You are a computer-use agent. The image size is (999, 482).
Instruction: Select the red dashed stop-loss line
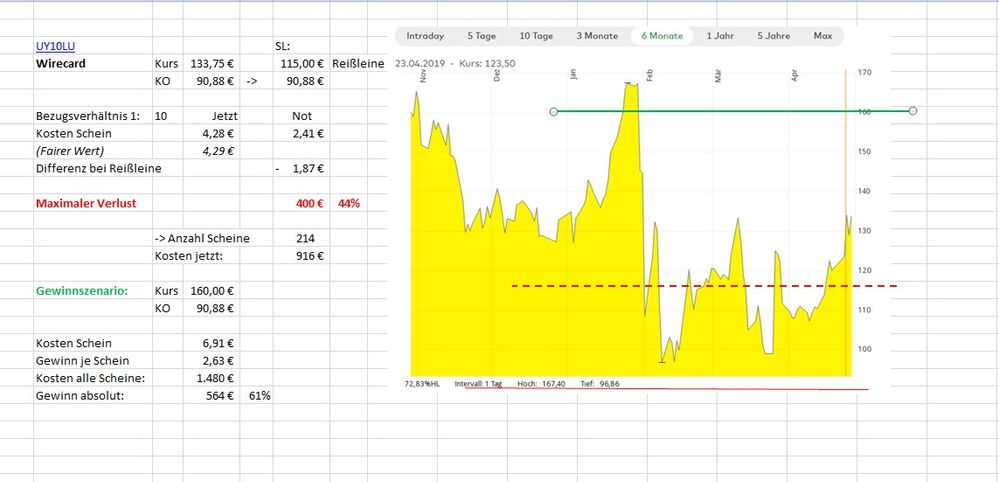[x=700, y=286]
